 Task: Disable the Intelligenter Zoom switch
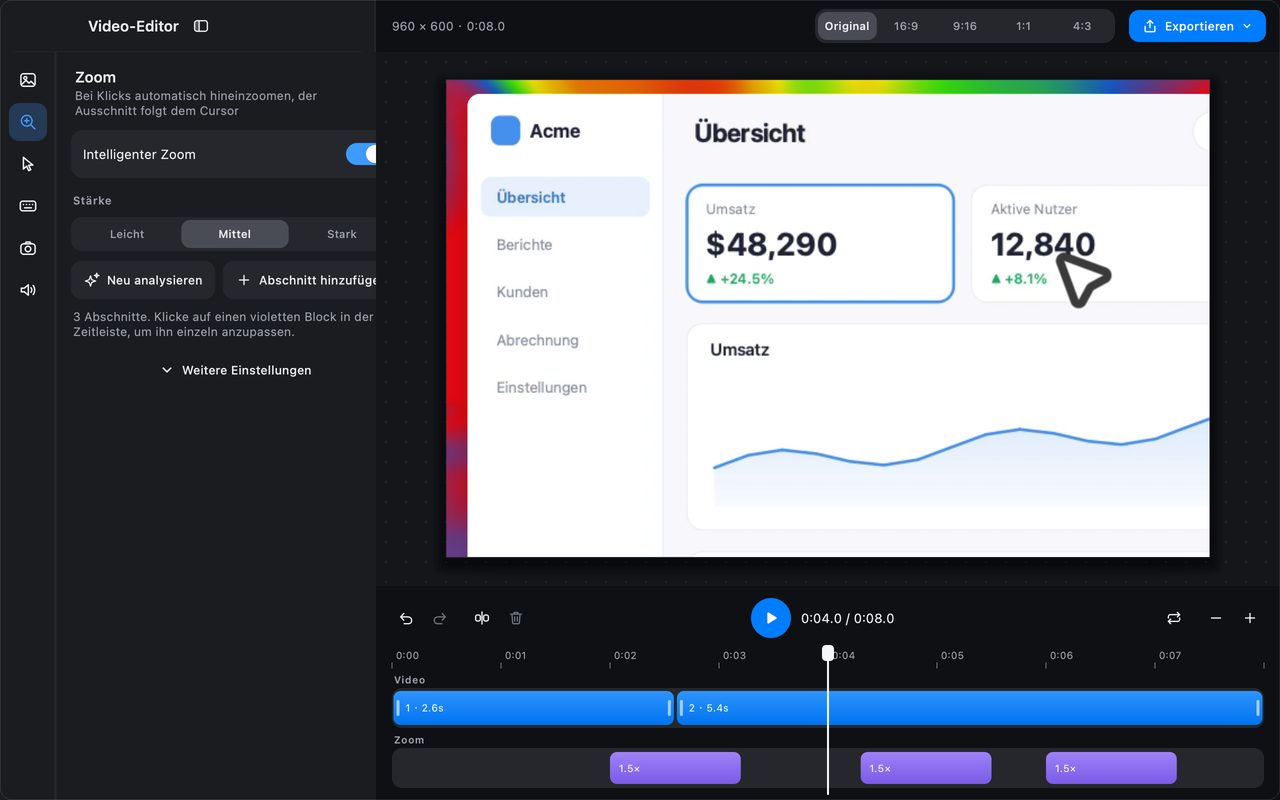361,154
